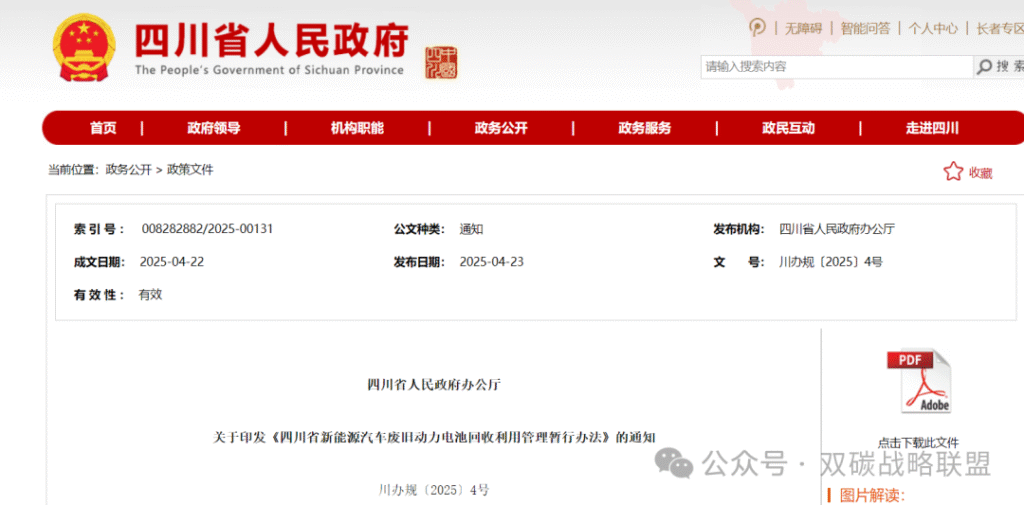1024x505 pixels.
Task: Click 有效性 value 有效
Action: point(150,295)
